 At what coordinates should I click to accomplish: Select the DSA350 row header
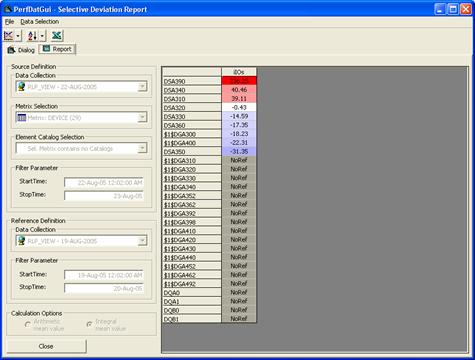tap(192, 152)
